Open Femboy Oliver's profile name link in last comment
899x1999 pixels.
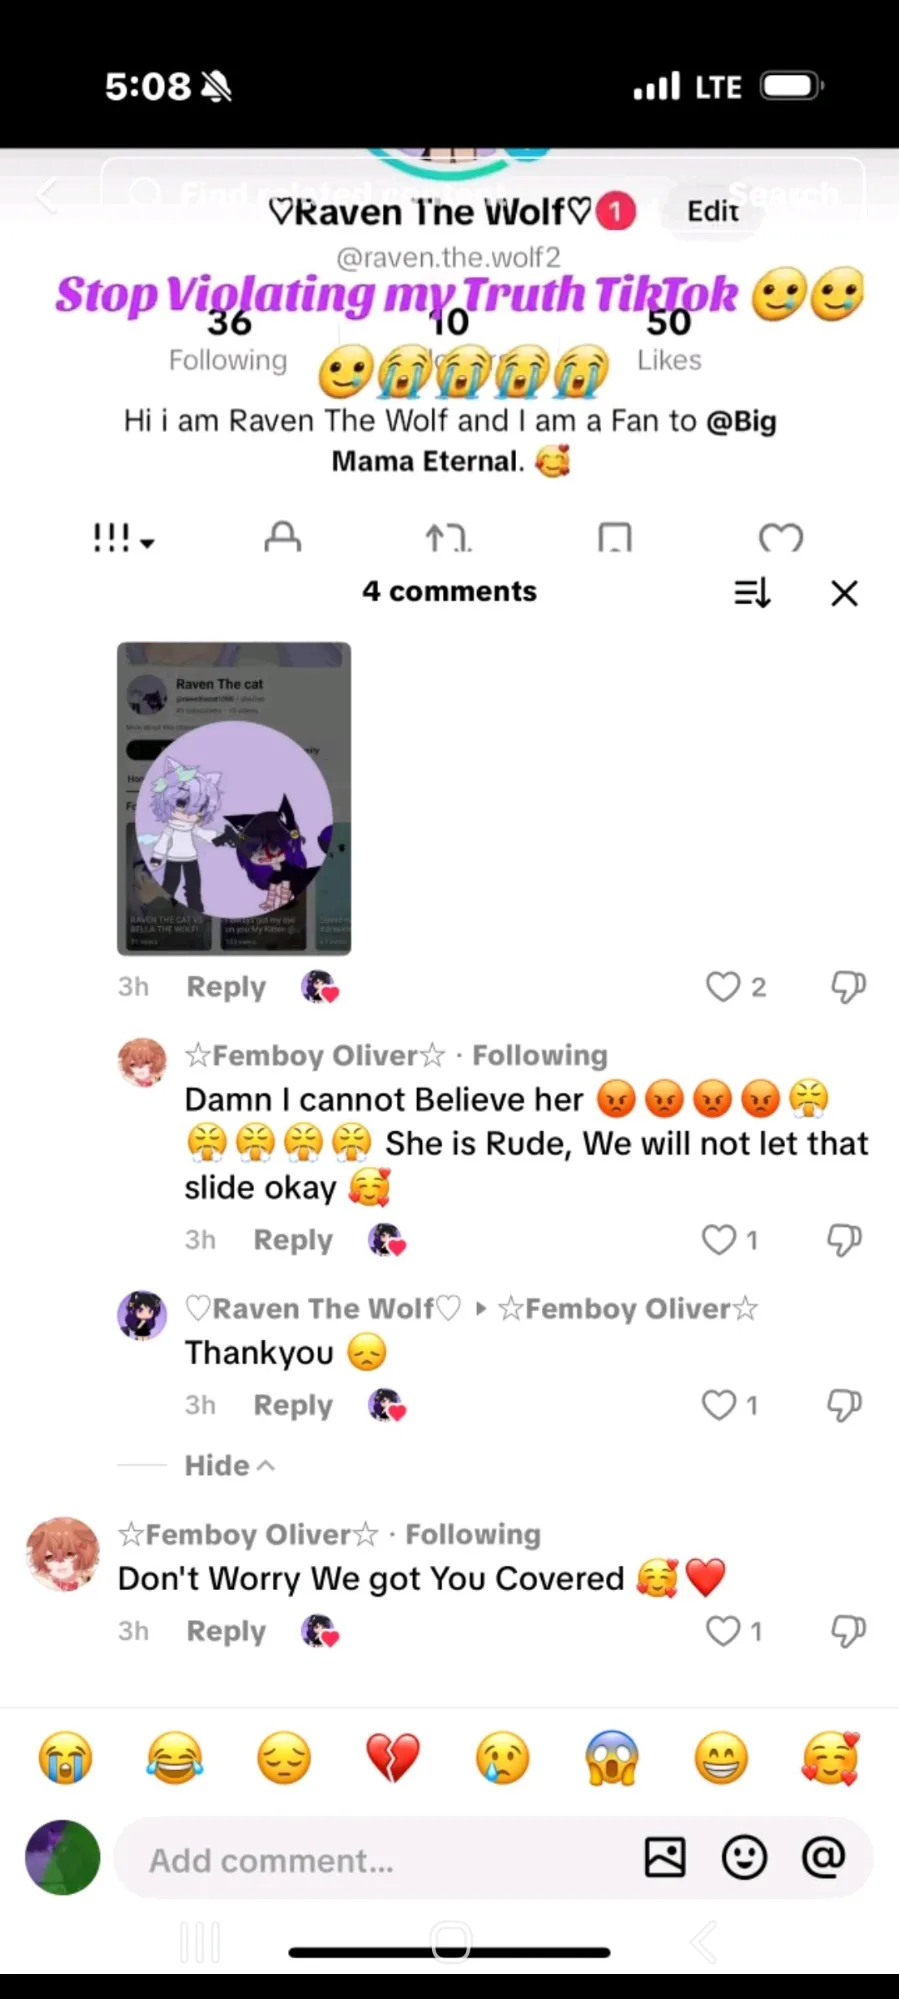pyautogui.click(x=248, y=1534)
